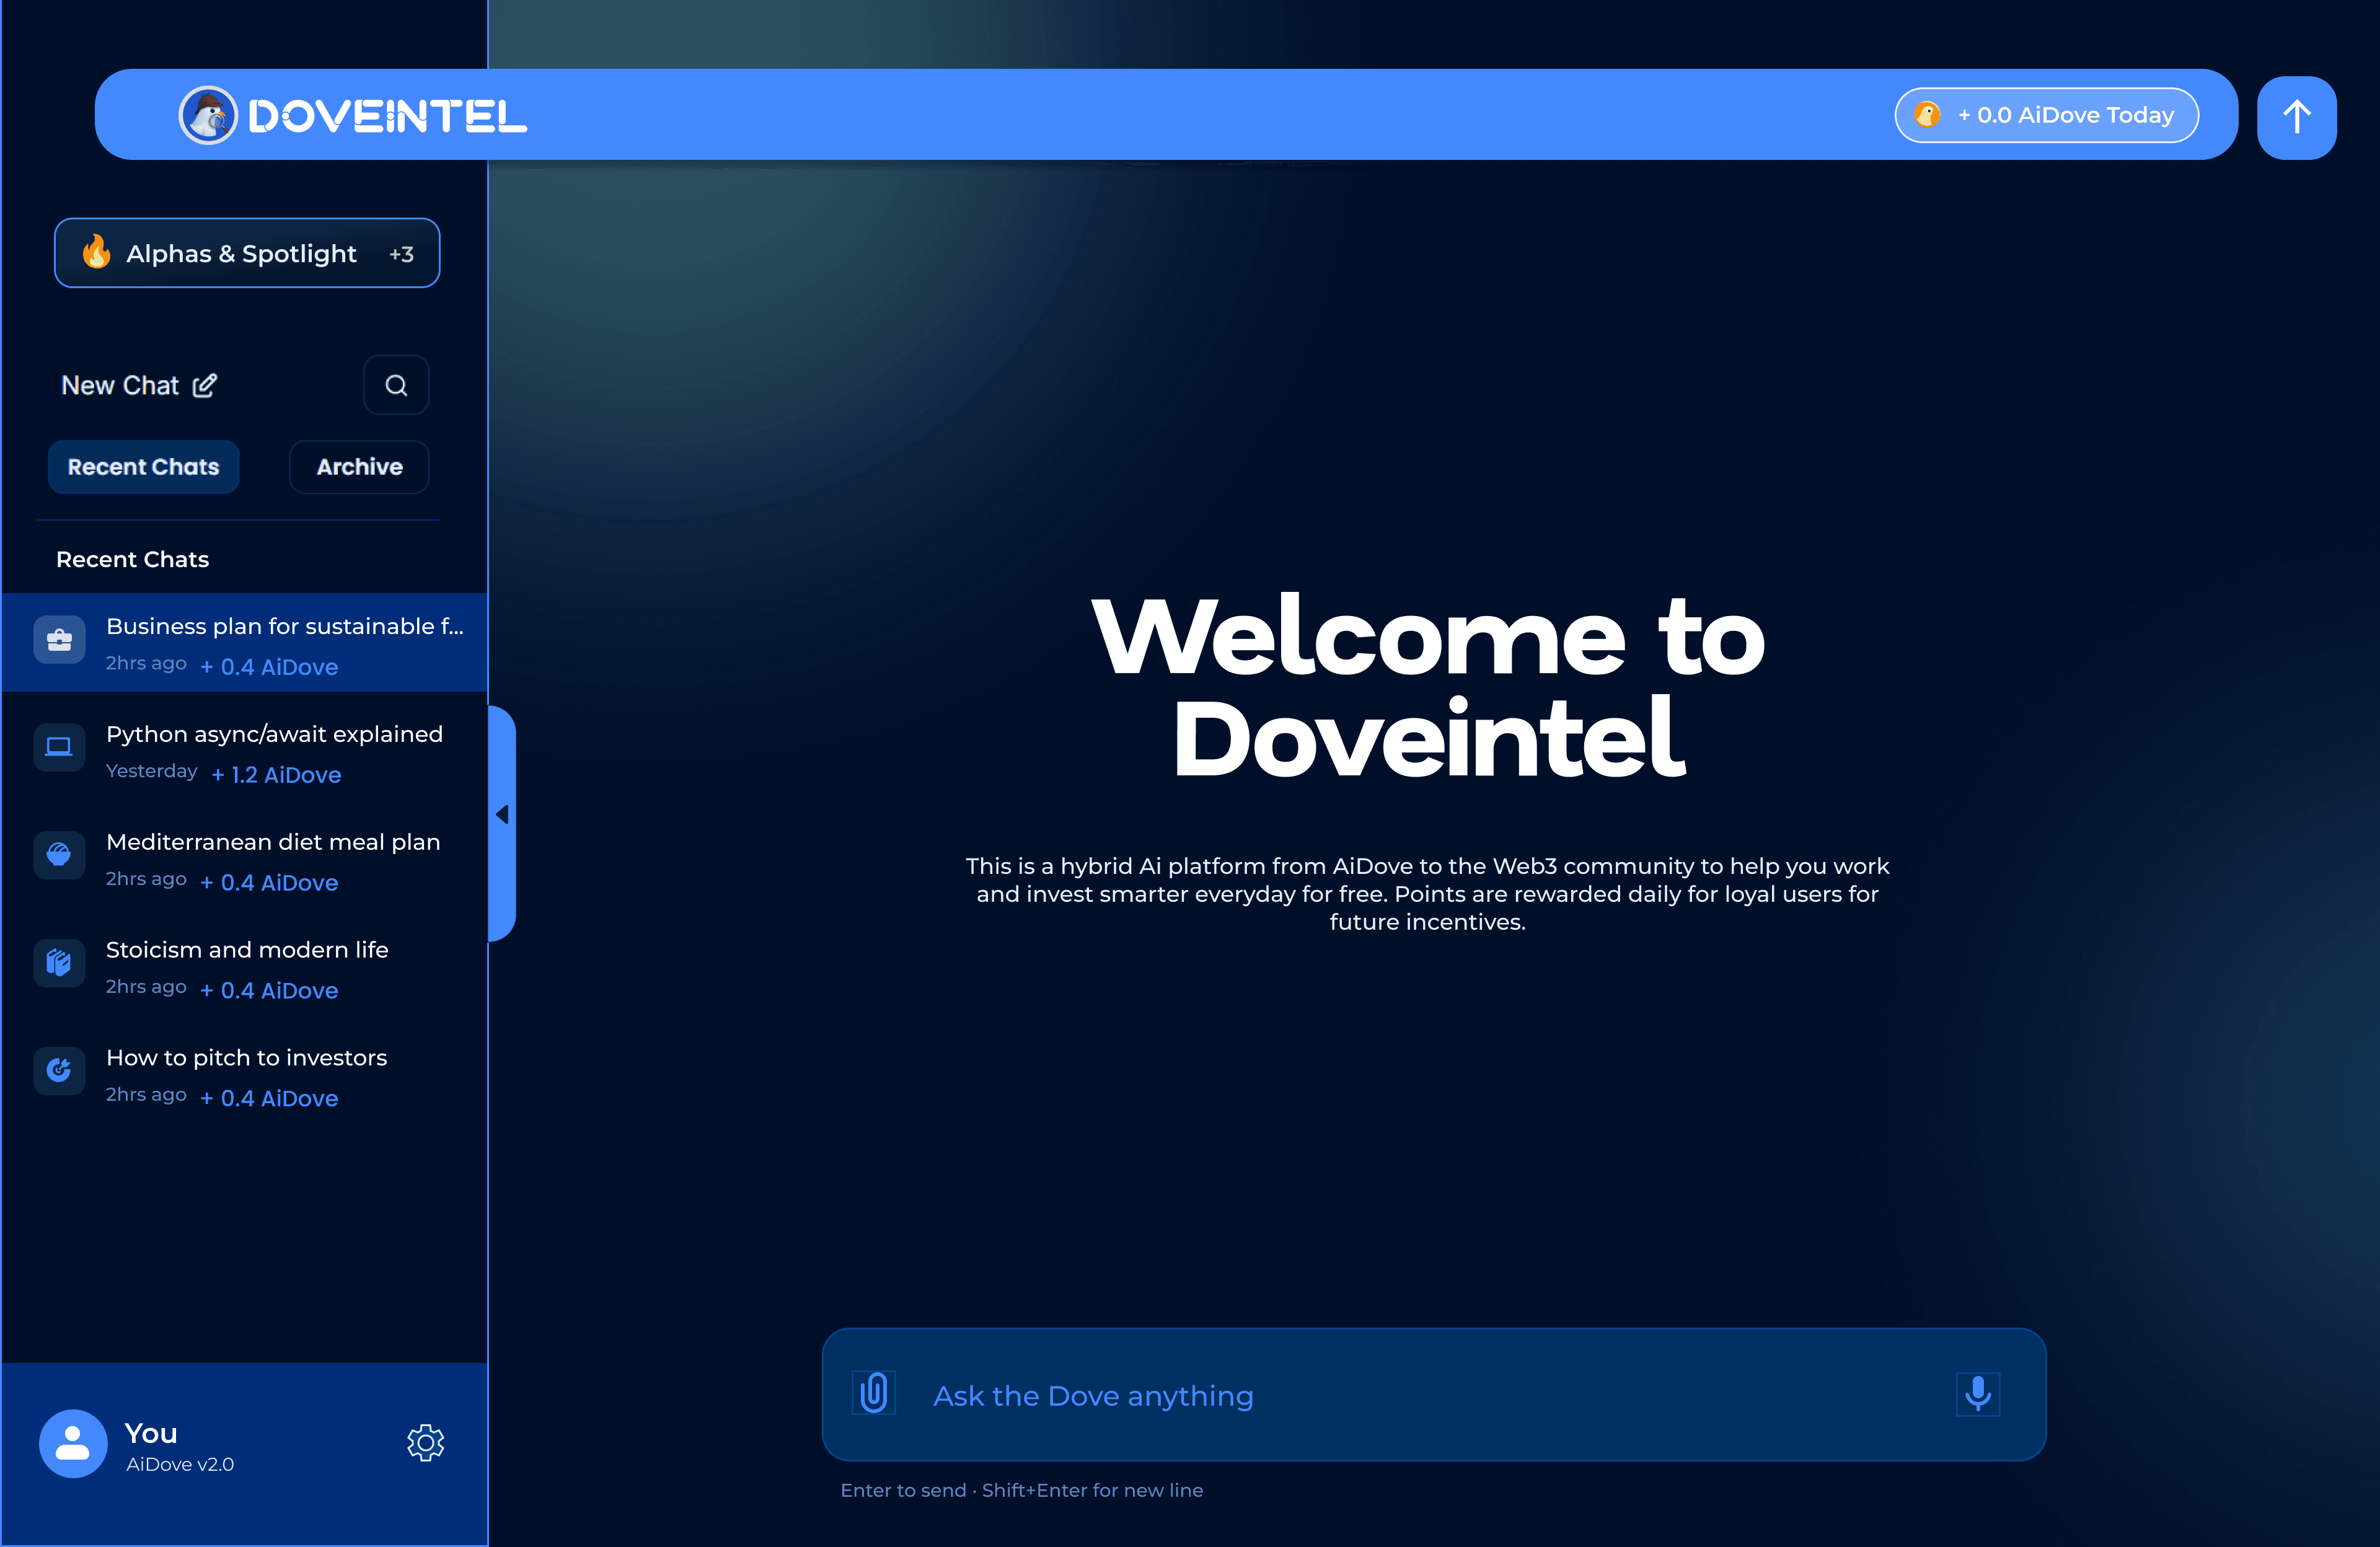The image size is (2380, 1547).
Task: Click book icon for Stoicism chat
Action: pos(59,963)
